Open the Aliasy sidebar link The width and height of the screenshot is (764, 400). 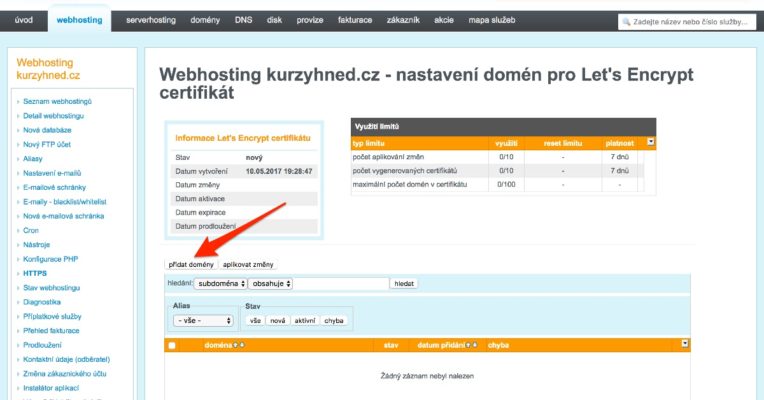click(33, 159)
